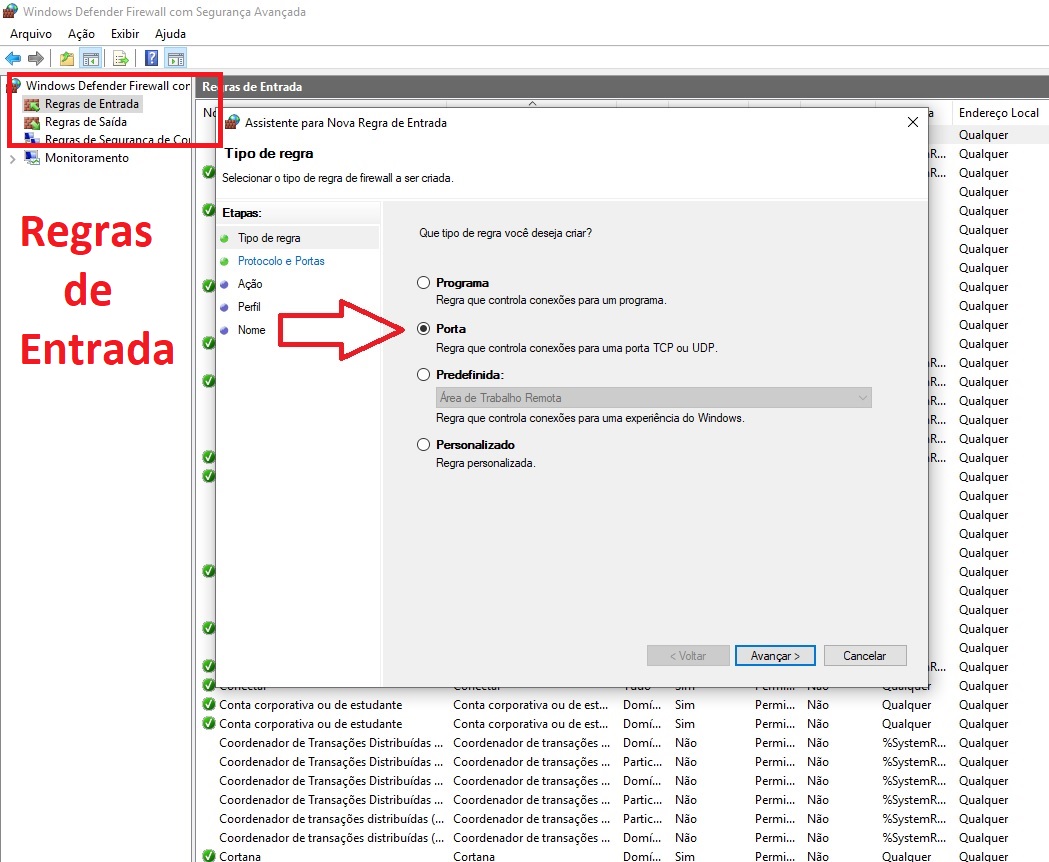This screenshot has height=862, width=1049.
Task: Click the Domí... profile cell in Cortana row
Action: 642,856
